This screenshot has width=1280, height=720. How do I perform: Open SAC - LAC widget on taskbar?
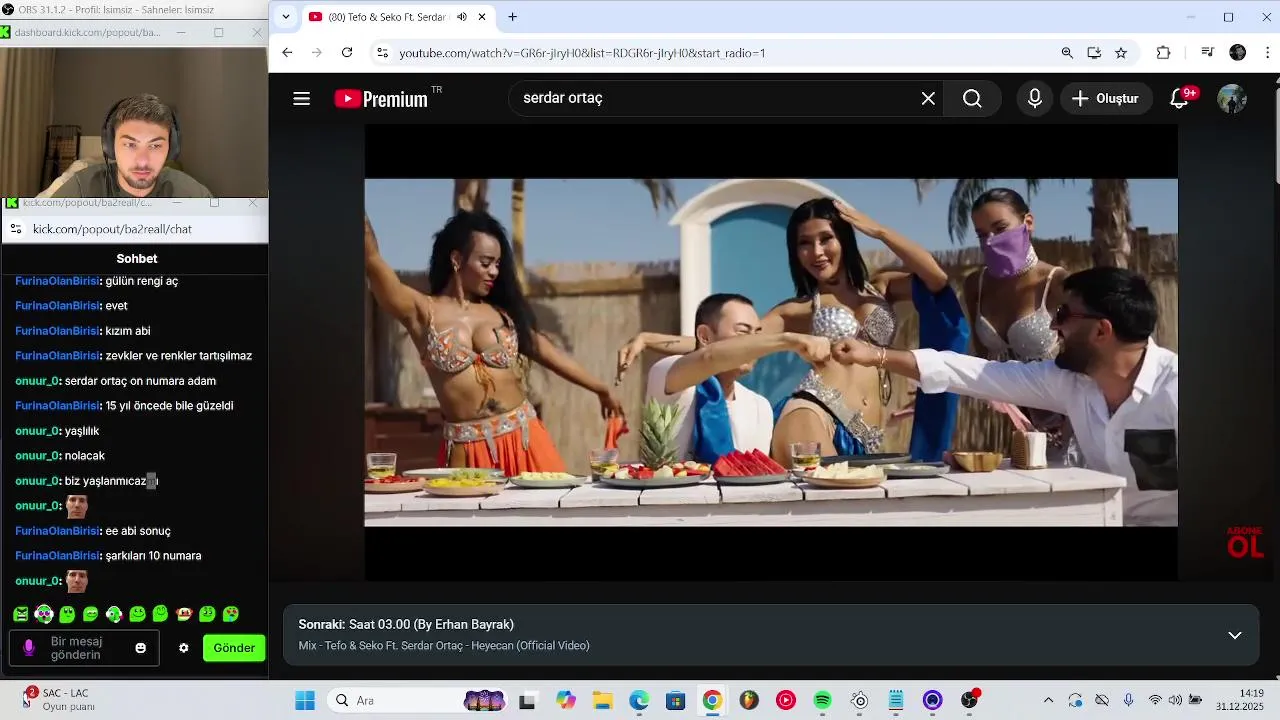[60, 700]
